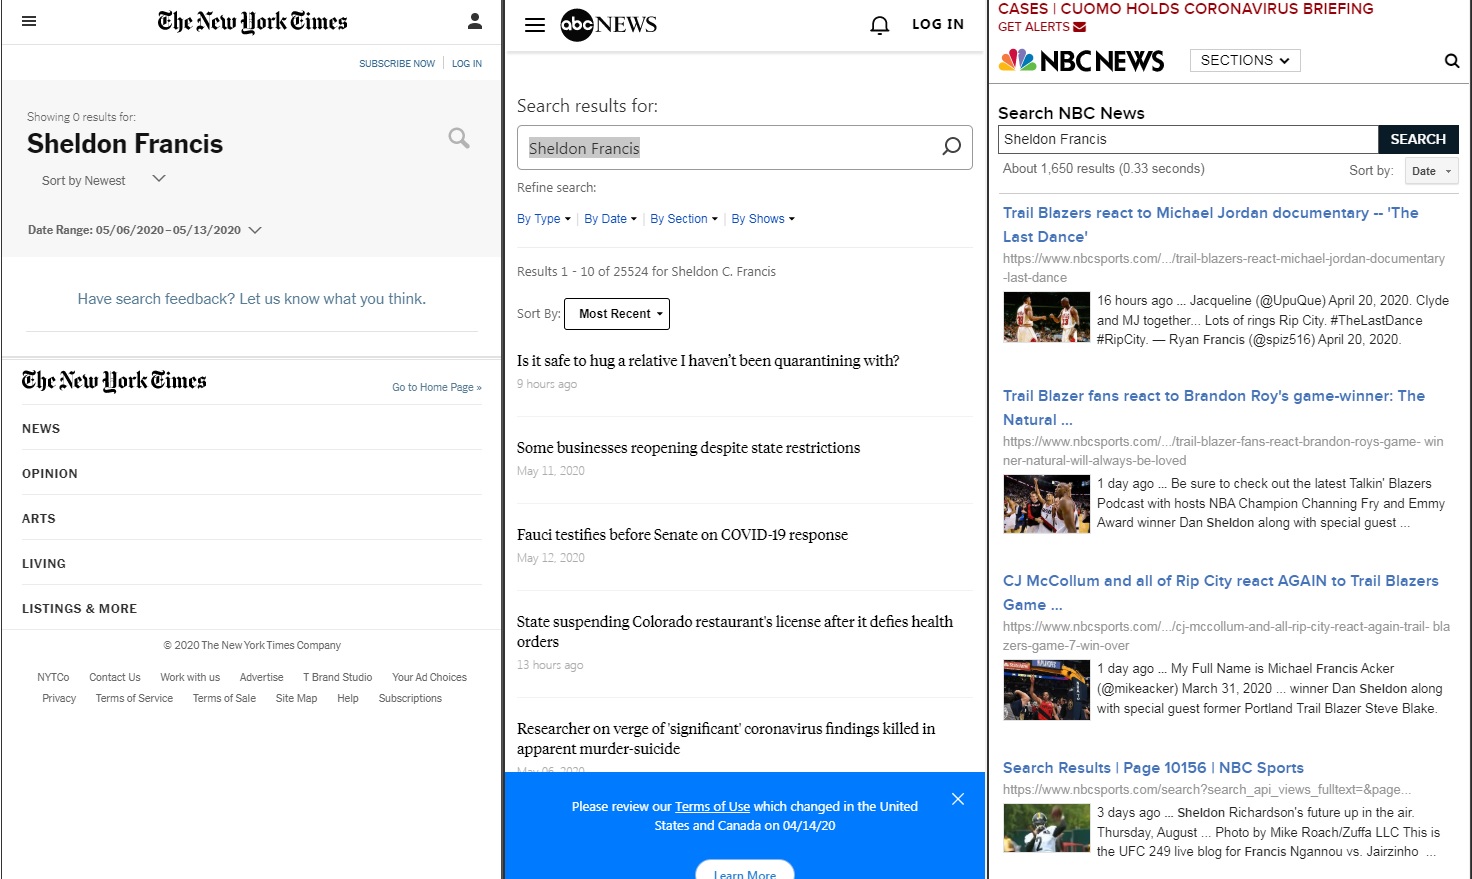Open the ABC News hamburger menu

tap(535, 25)
